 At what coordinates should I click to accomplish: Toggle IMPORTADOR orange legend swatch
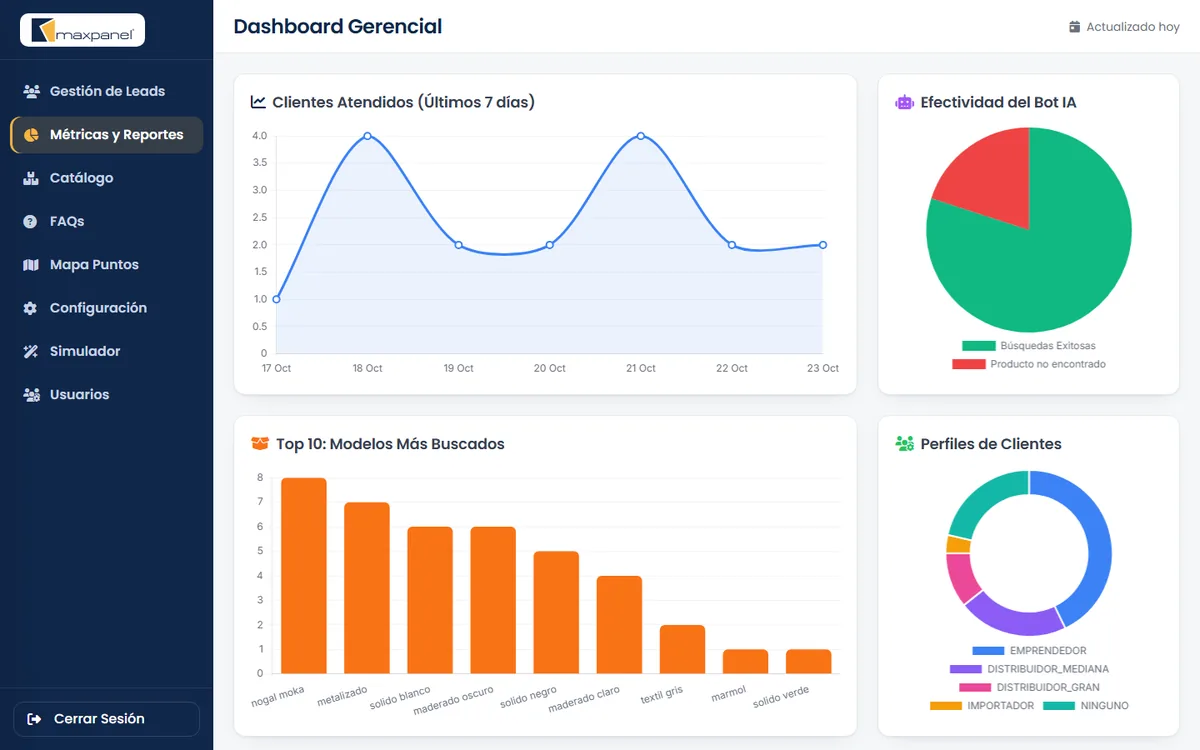pyautogui.click(x=946, y=706)
